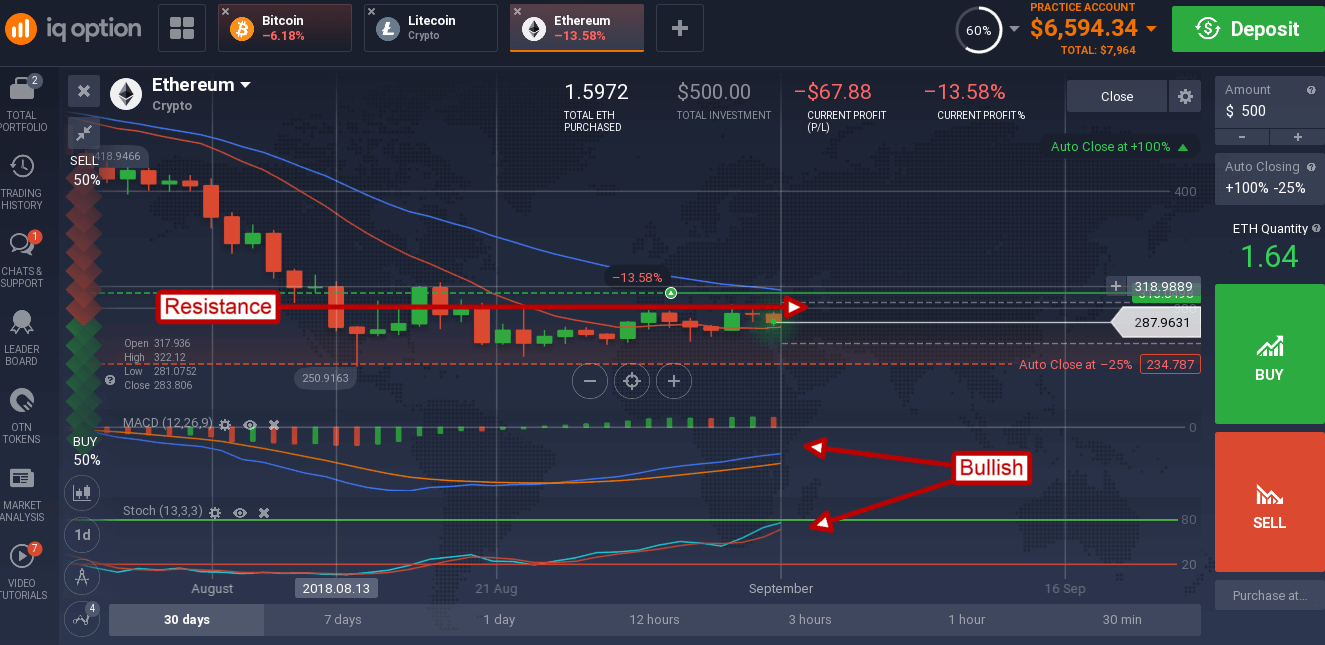This screenshot has height=645, width=1325.
Task: Open the asset grid layout icon
Action: [182, 28]
